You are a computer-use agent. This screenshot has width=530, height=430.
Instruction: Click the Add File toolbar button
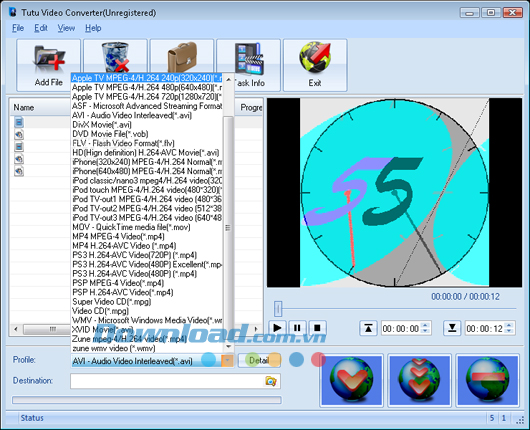point(48,65)
